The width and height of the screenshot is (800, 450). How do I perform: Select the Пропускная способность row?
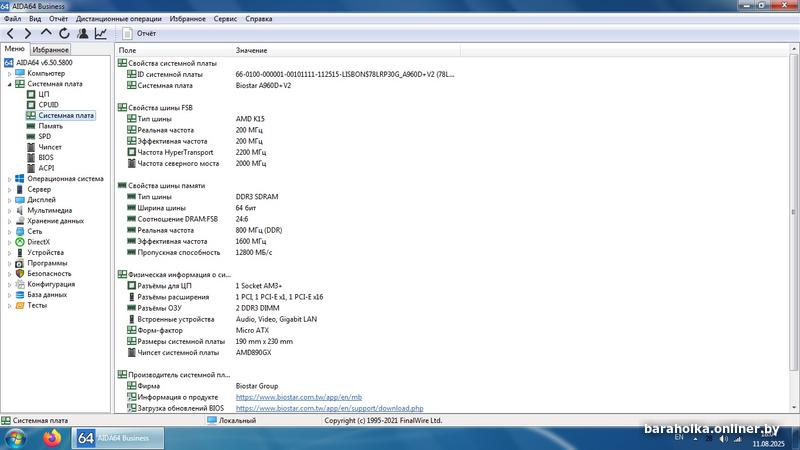[199, 253]
